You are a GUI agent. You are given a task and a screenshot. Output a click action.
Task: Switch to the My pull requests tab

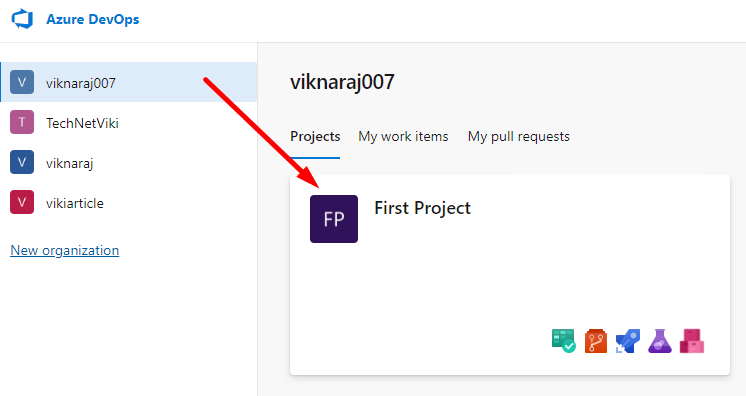coord(519,137)
